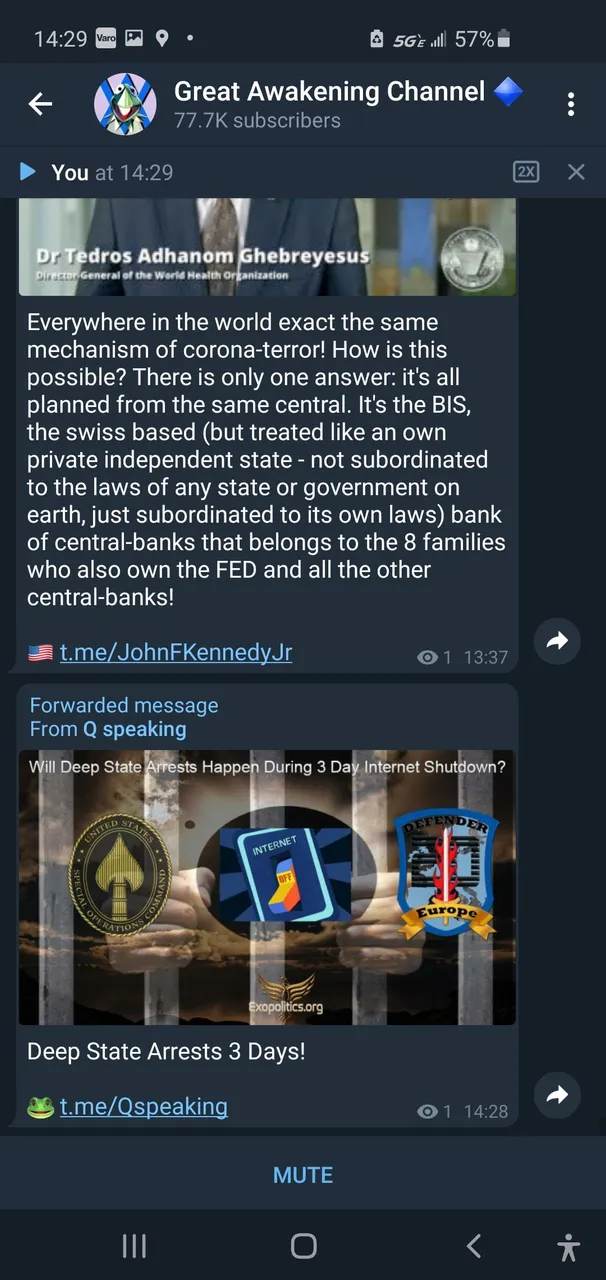The image size is (606, 1280).
Task: Open the Internet Shutdown image thumbnail
Action: coord(267,887)
